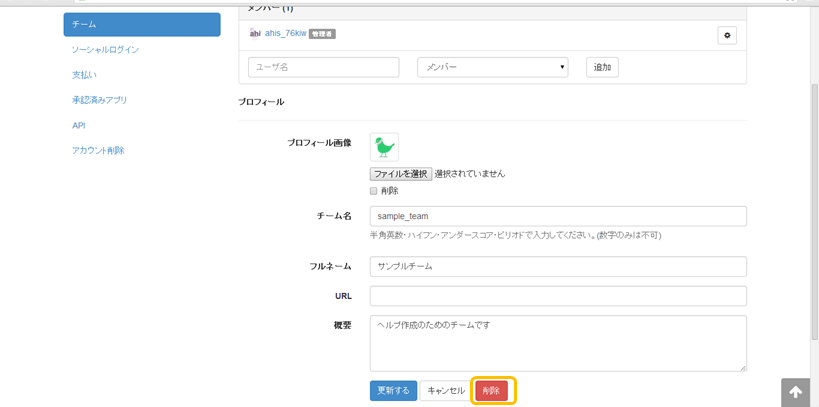The height and width of the screenshot is (407, 819).
Task: Click the ファイルを選択 file button
Action: click(x=400, y=173)
